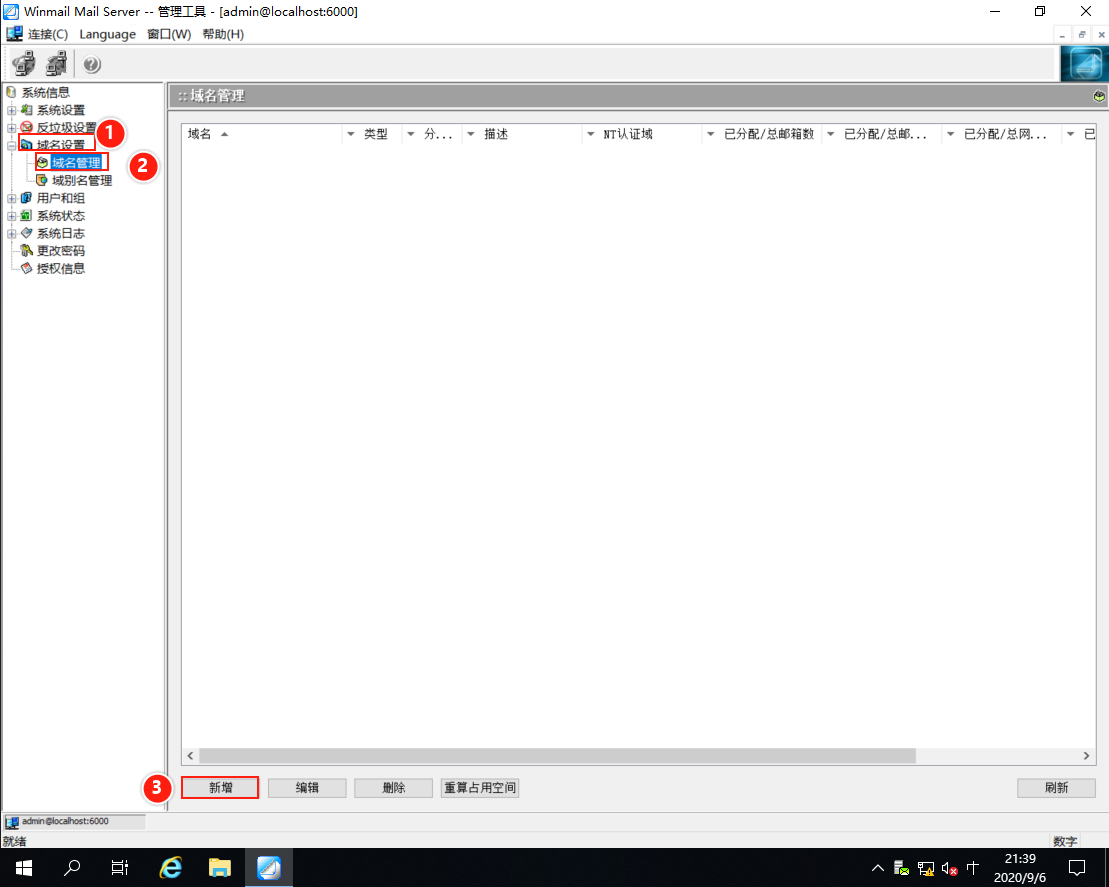Click the 域别名管理 tree icon

click(x=42, y=180)
